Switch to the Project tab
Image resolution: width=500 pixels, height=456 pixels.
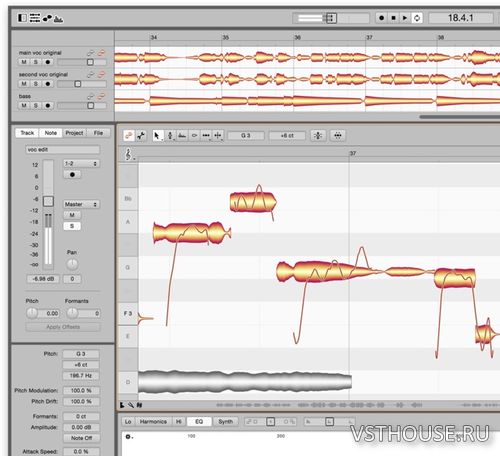pos(74,133)
